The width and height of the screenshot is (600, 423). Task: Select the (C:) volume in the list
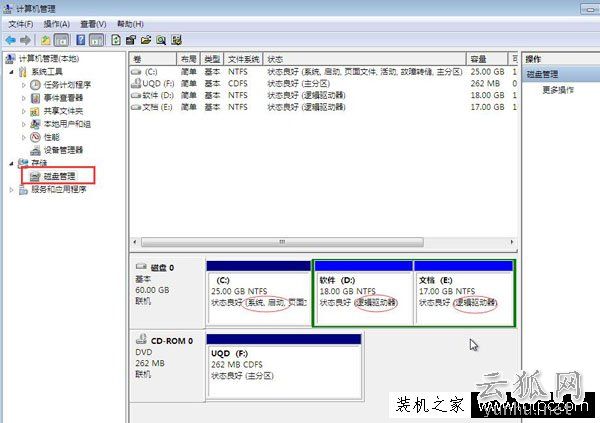(x=151, y=72)
